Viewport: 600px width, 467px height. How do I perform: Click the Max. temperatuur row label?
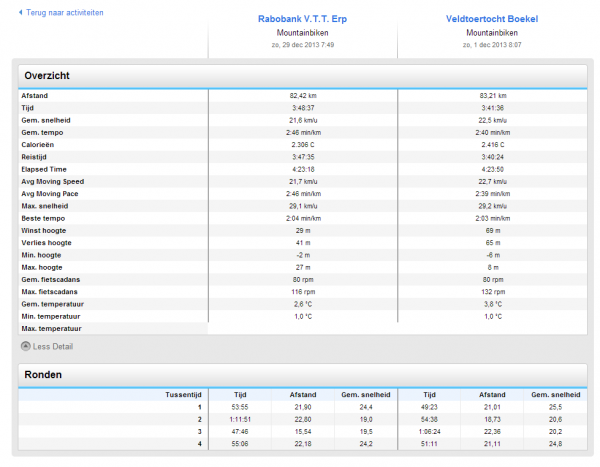pyautogui.click(x=52, y=328)
